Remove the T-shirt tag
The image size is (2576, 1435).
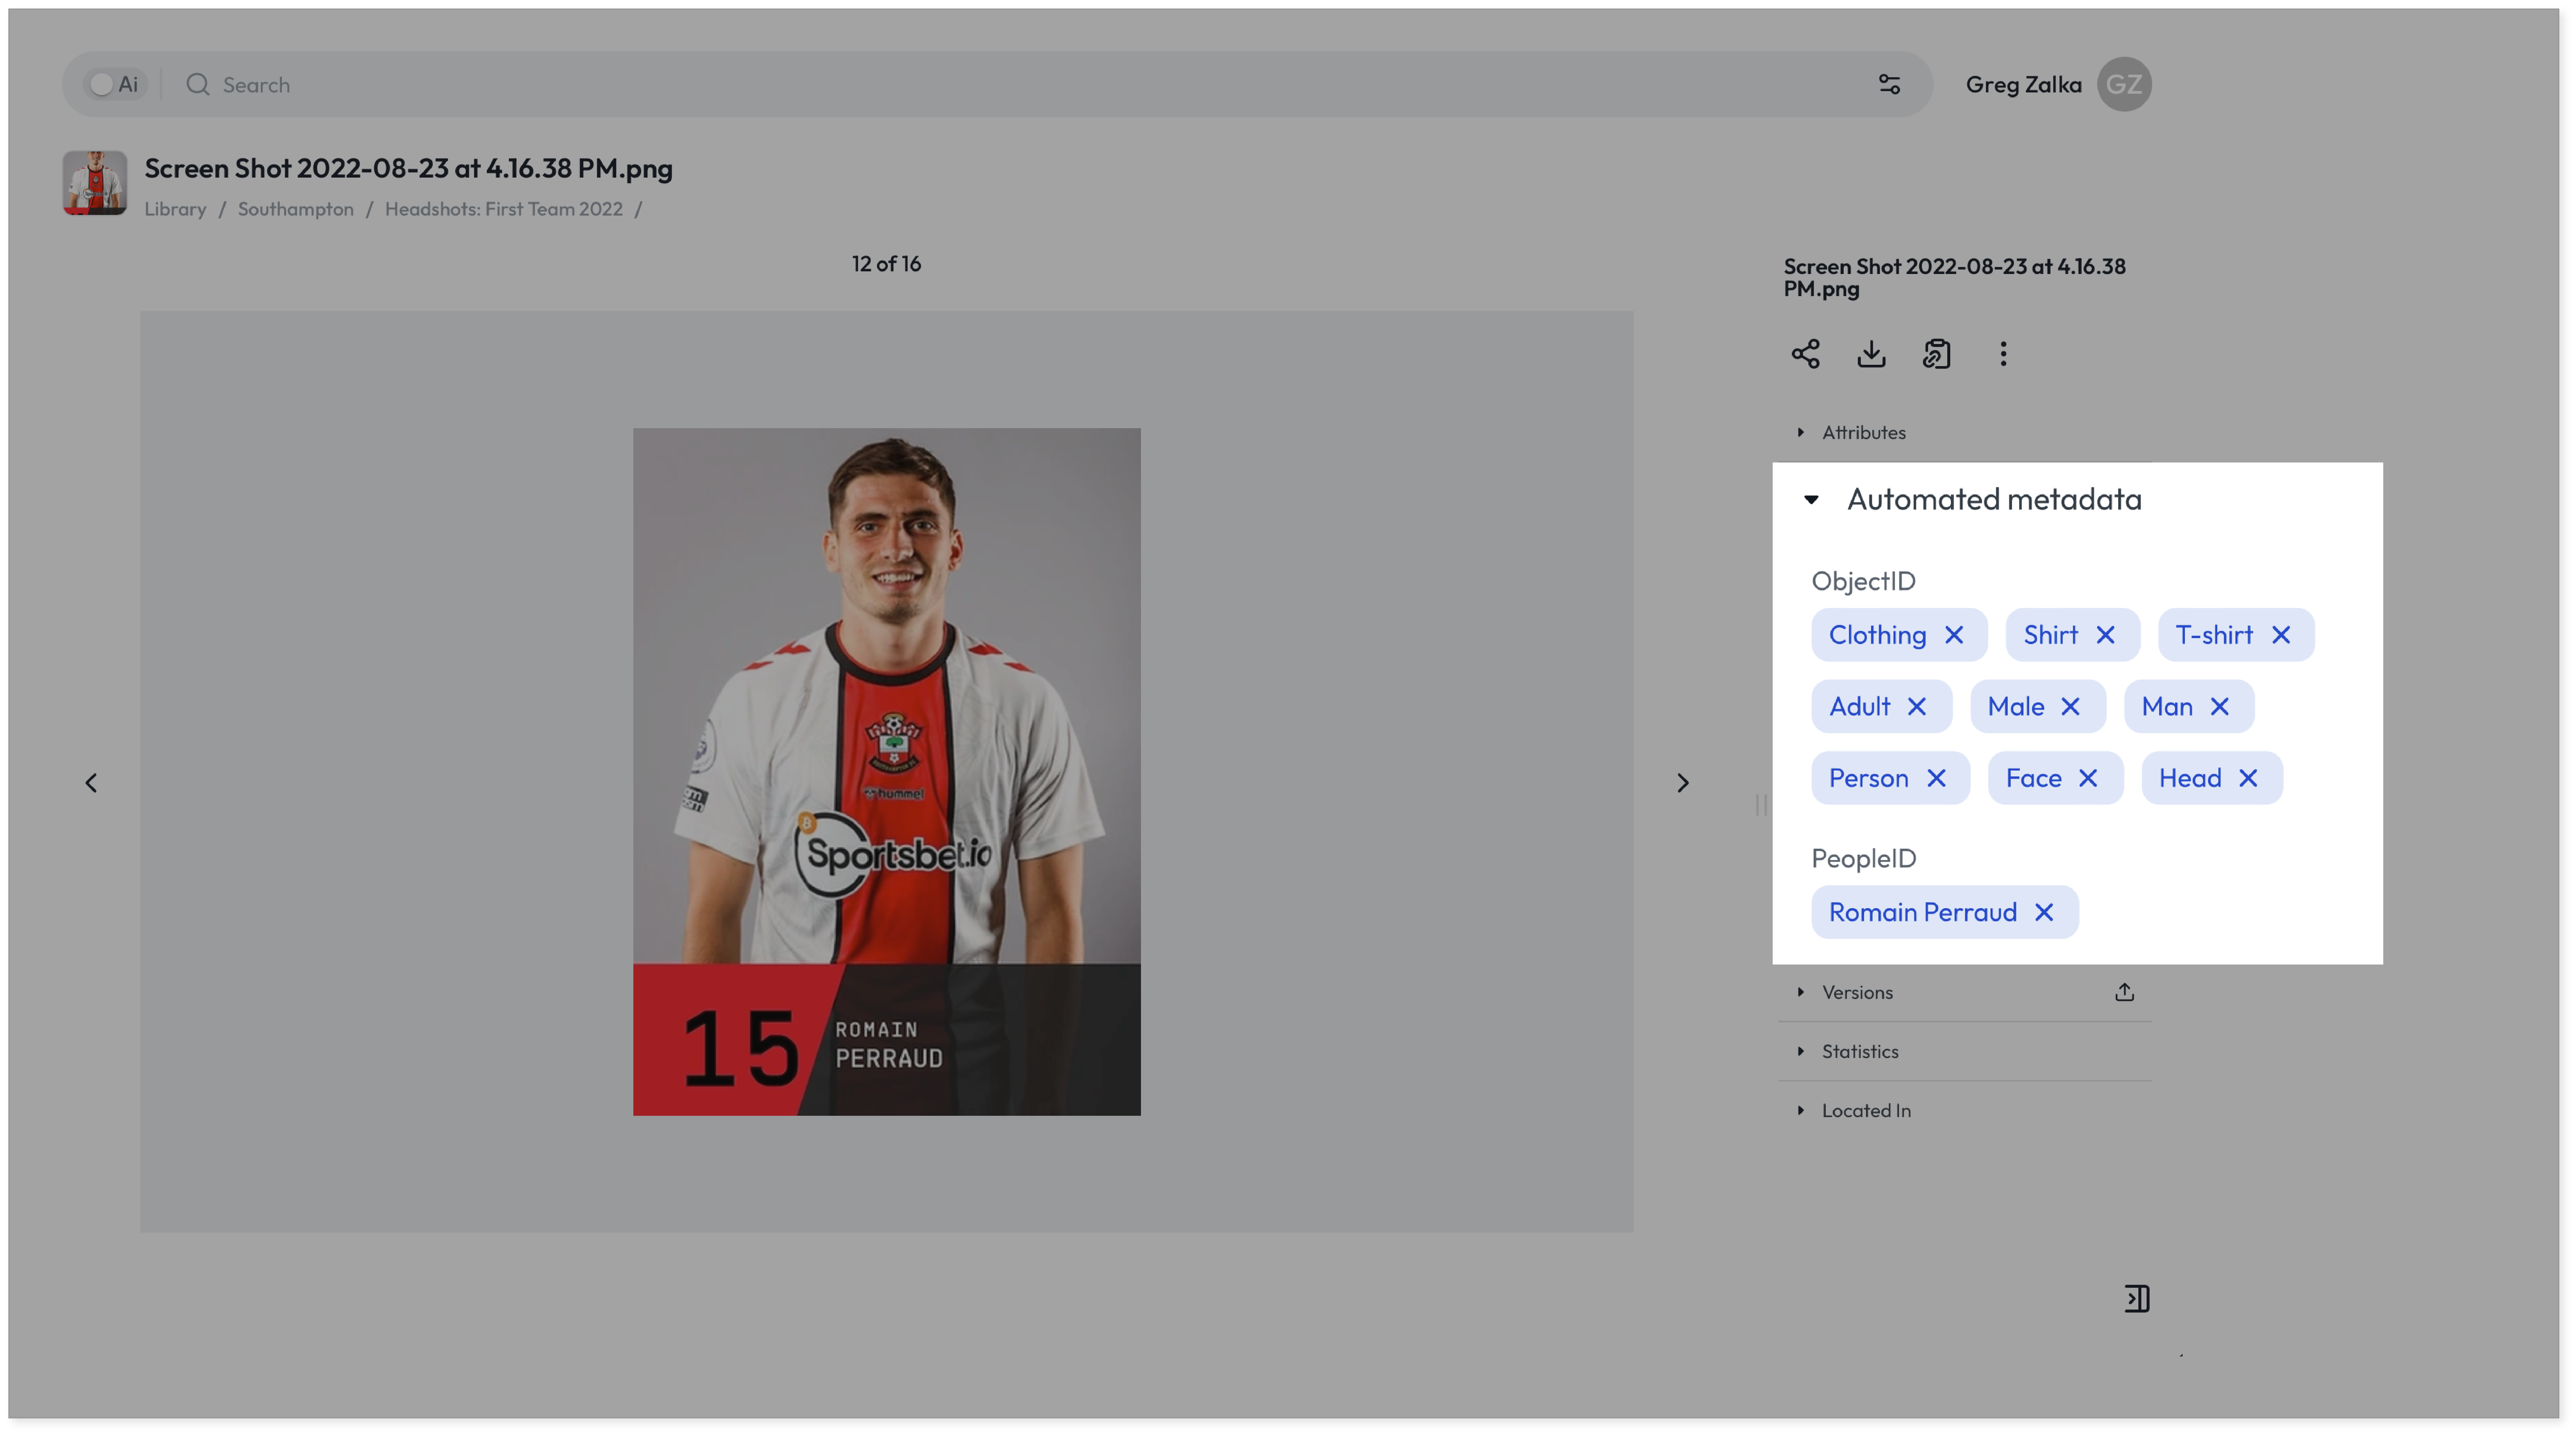[2281, 635]
